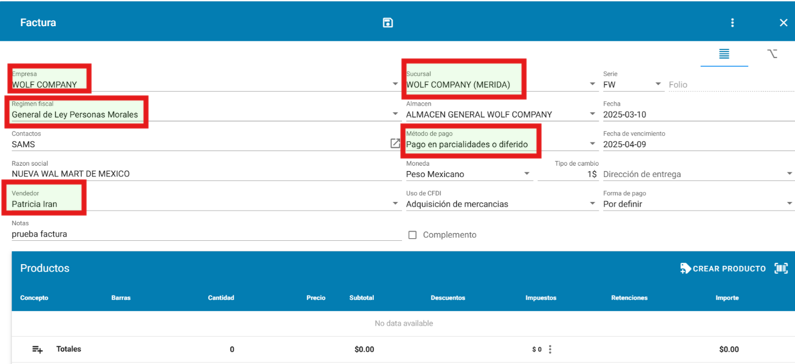This screenshot has height=364, width=795.
Task: Click the Retenciones column header
Action: tap(629, 298)
